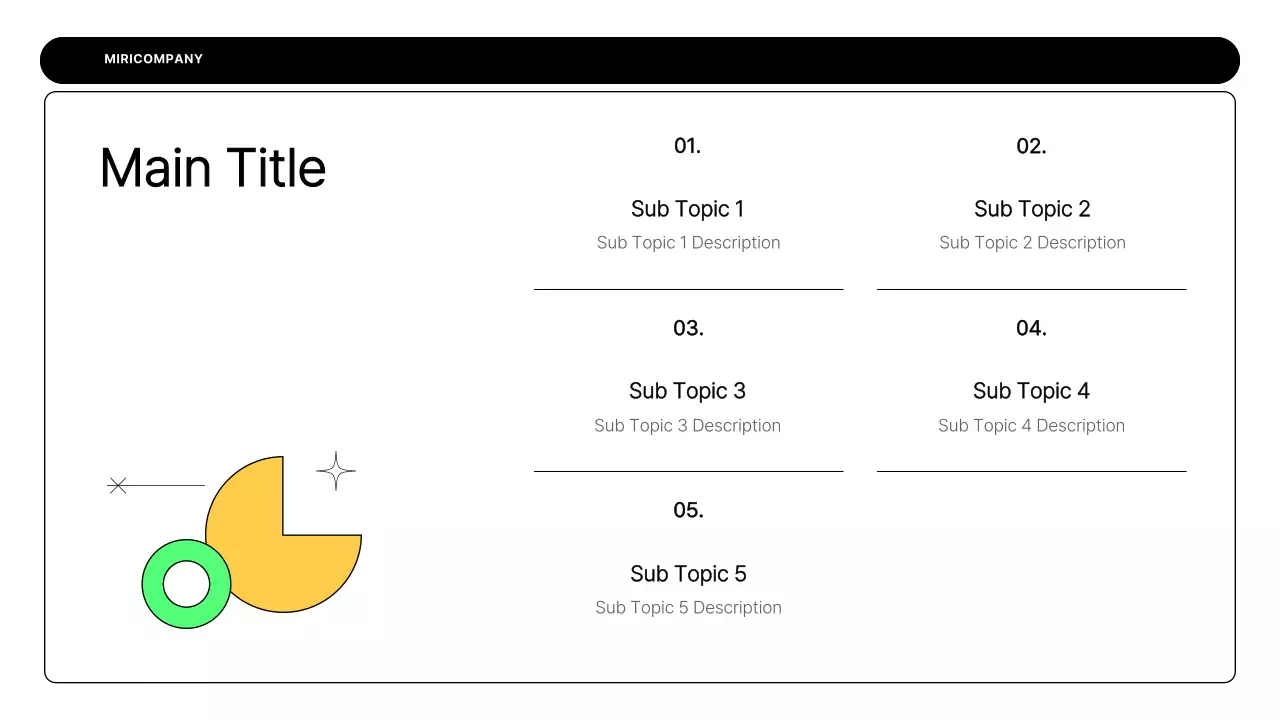Select the Main Title text
The width and height of the screenshot is (1280, 720).
pyautogui.click(x=213, y=168)
